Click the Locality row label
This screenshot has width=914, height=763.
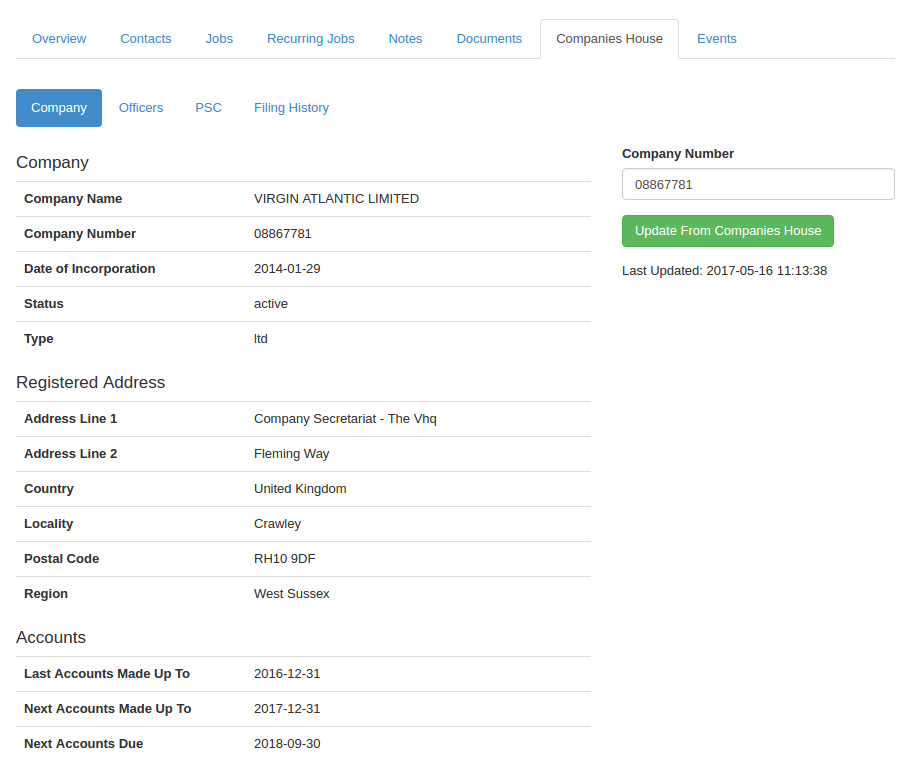48,523
